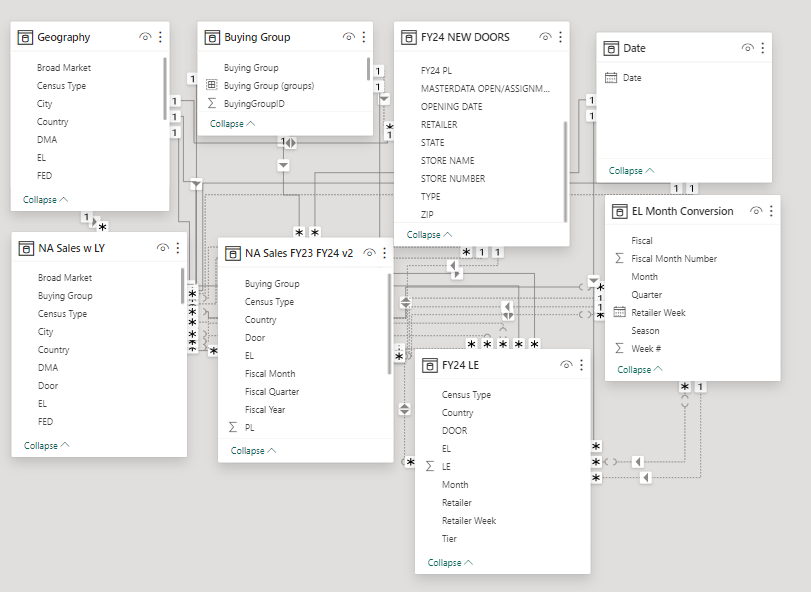Image resolution: width=811 pixels, height=592 pixels.
Task: Toggle visibility eye on EL Month Conversion table
Action: pyautogui.click(x=756, y=211)
